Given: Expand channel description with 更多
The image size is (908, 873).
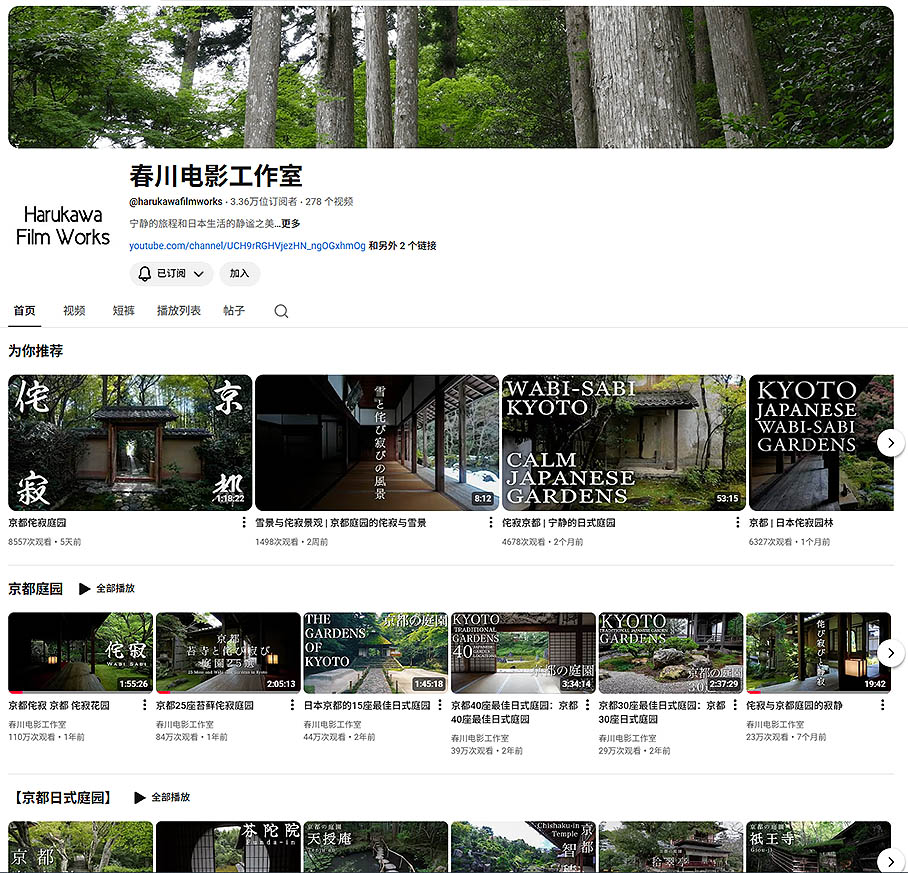Looking at the screenshot, I should coord(290,224).
